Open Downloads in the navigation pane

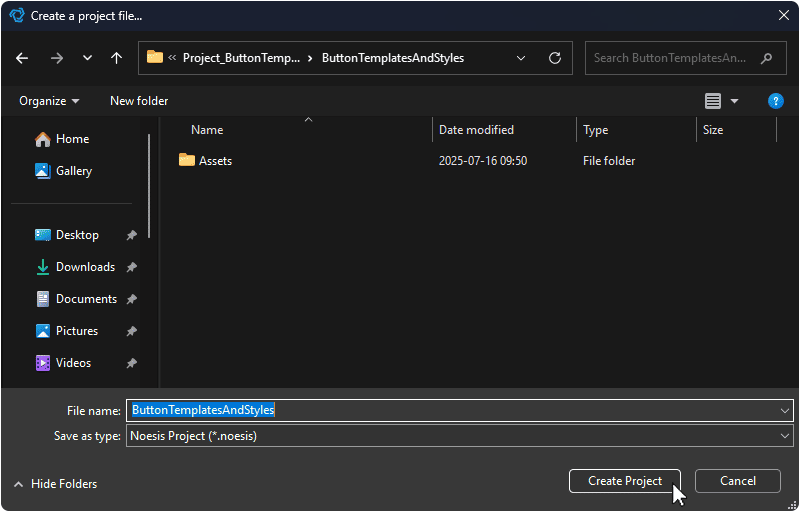tap(75, 267)
